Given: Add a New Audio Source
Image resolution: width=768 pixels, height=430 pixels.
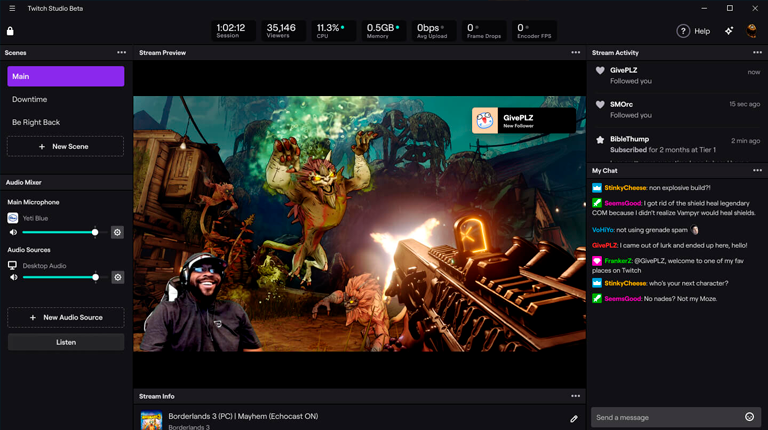Looking at the screenshot, I should pos(66,317).
